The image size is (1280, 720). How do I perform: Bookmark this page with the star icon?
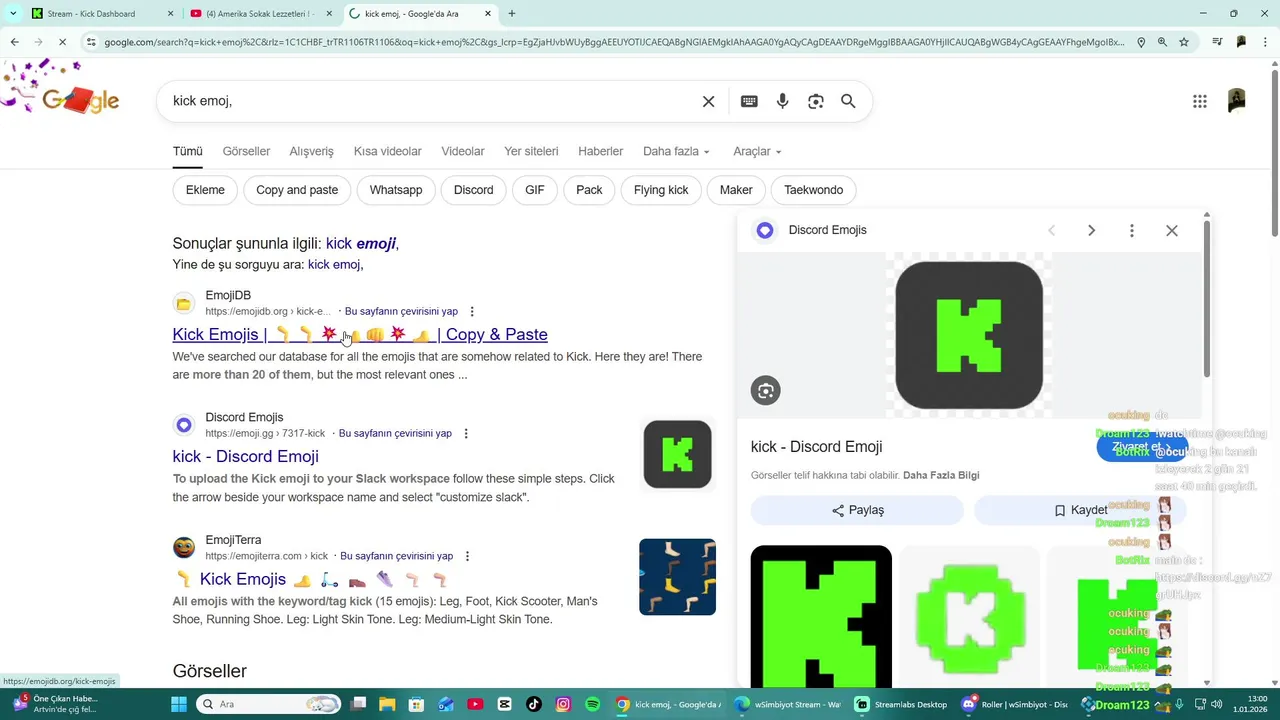[1184, 42]
